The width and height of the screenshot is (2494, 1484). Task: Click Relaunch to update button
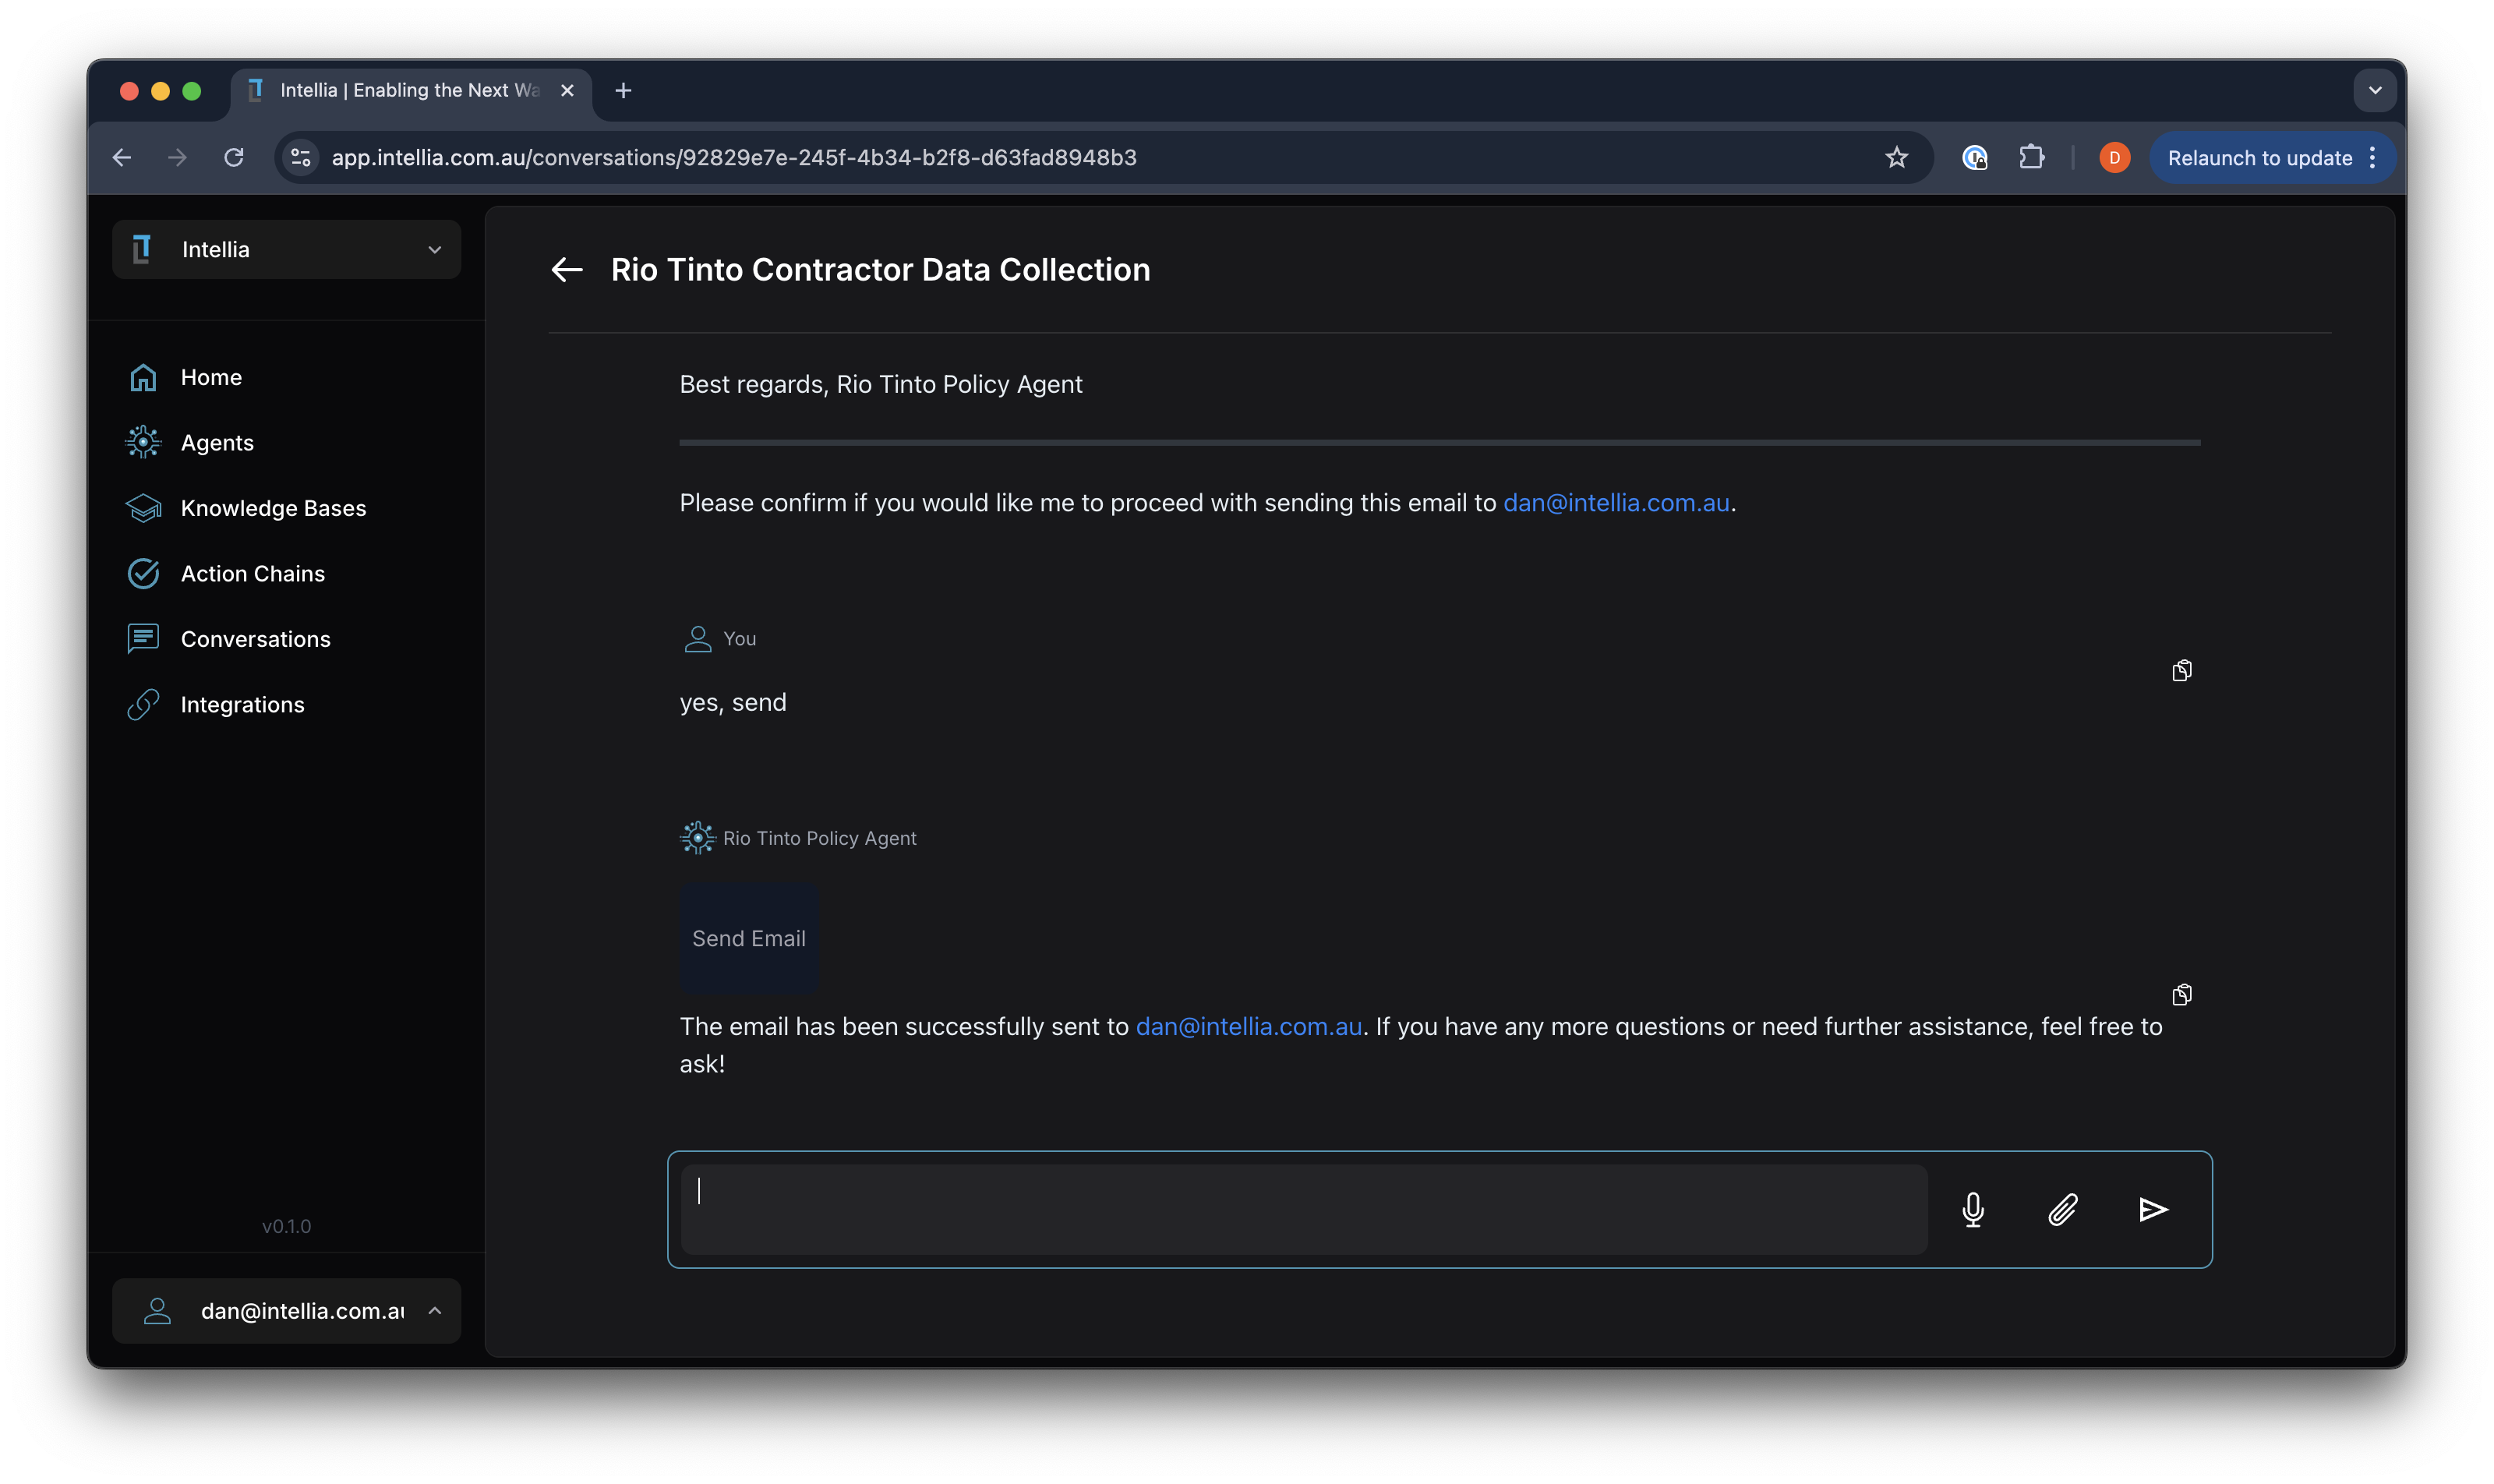coord(2259,157)
